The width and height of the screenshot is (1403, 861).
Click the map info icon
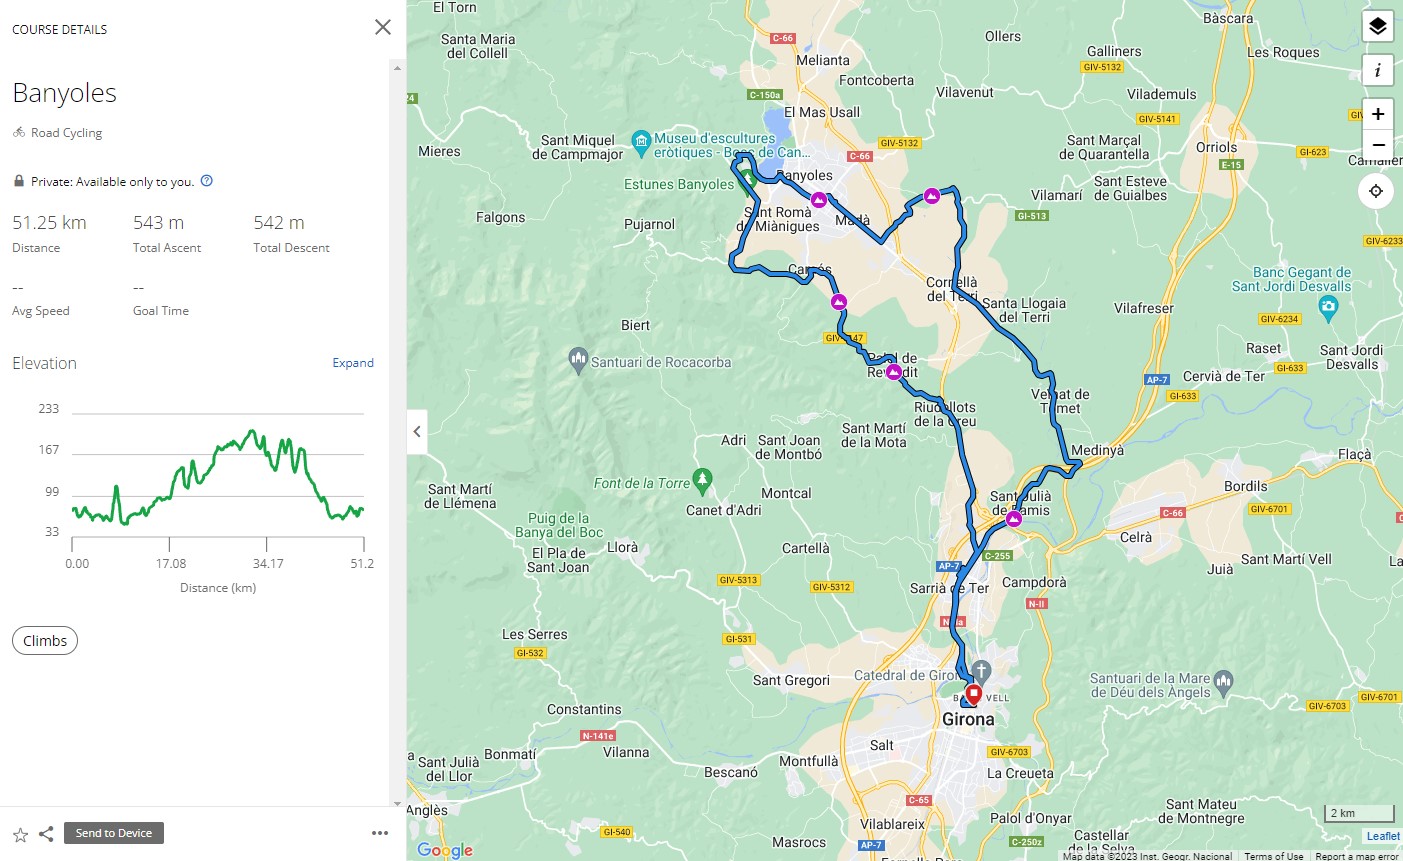point(1377,70)
